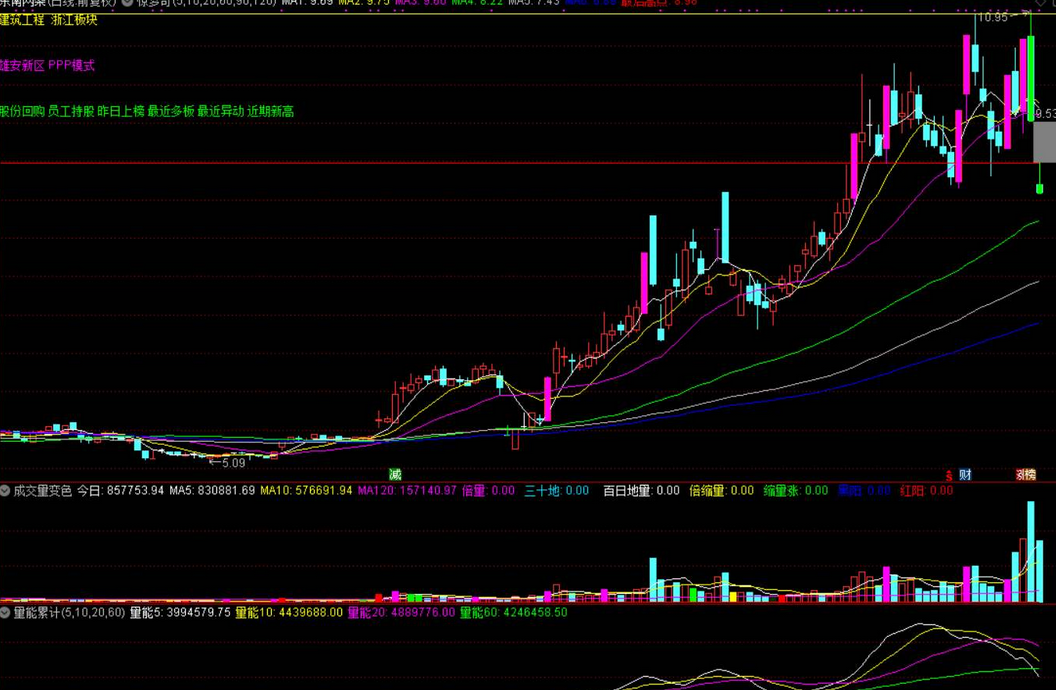The width and height of the screenshot is (1056, 690).
Task: Click the 三十地: 0.00 value
Action: click(x=556, y=491)
